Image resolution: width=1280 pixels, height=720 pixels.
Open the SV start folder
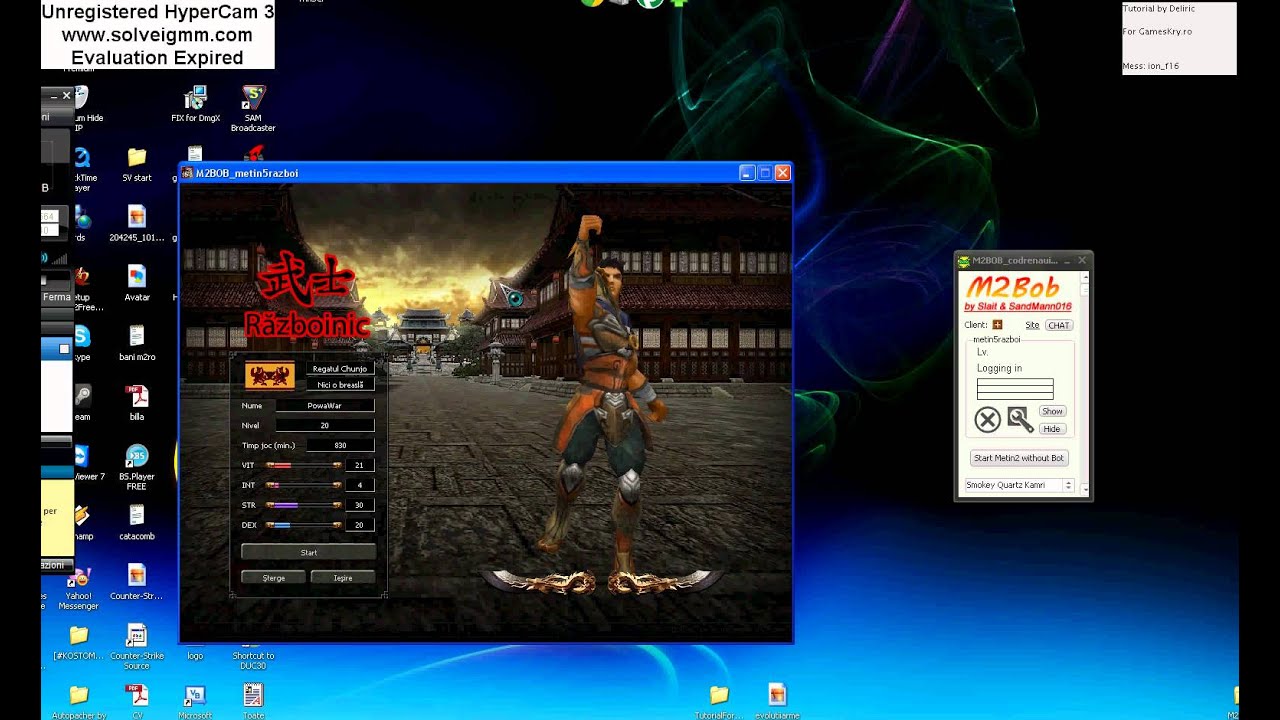point(137,158)
